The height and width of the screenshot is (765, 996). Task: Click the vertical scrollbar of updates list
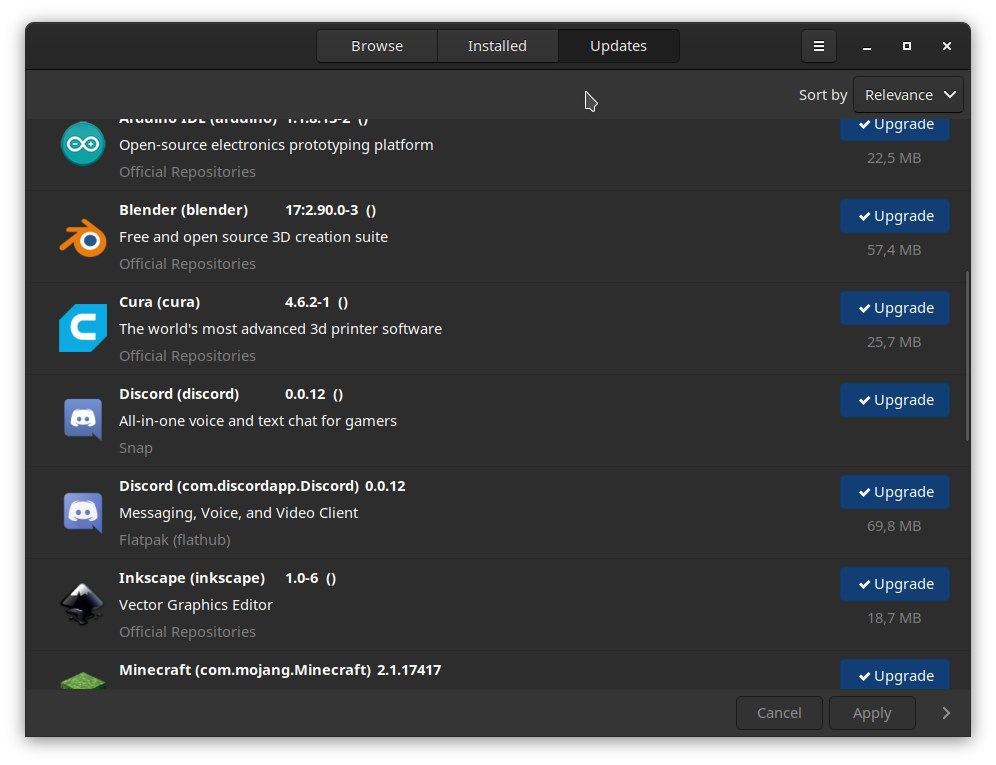[x=967, y=356]
